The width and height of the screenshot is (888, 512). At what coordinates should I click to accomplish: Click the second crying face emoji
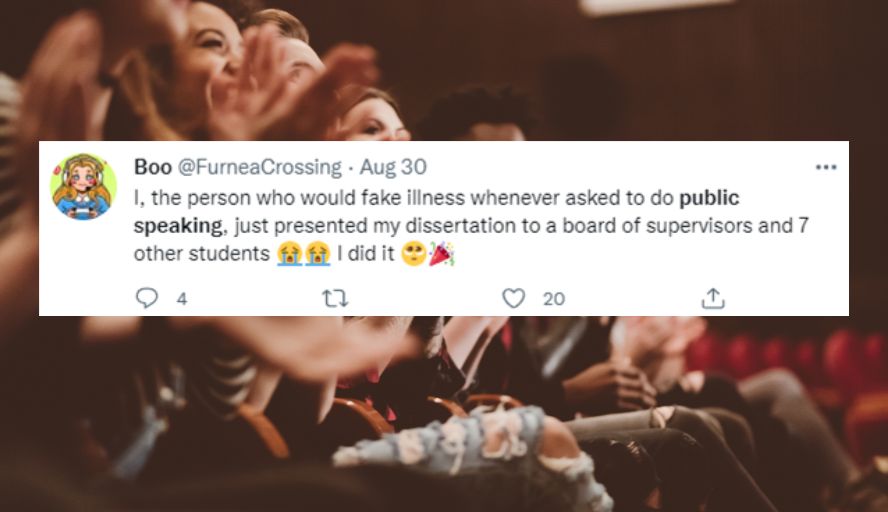coord(316,255)
